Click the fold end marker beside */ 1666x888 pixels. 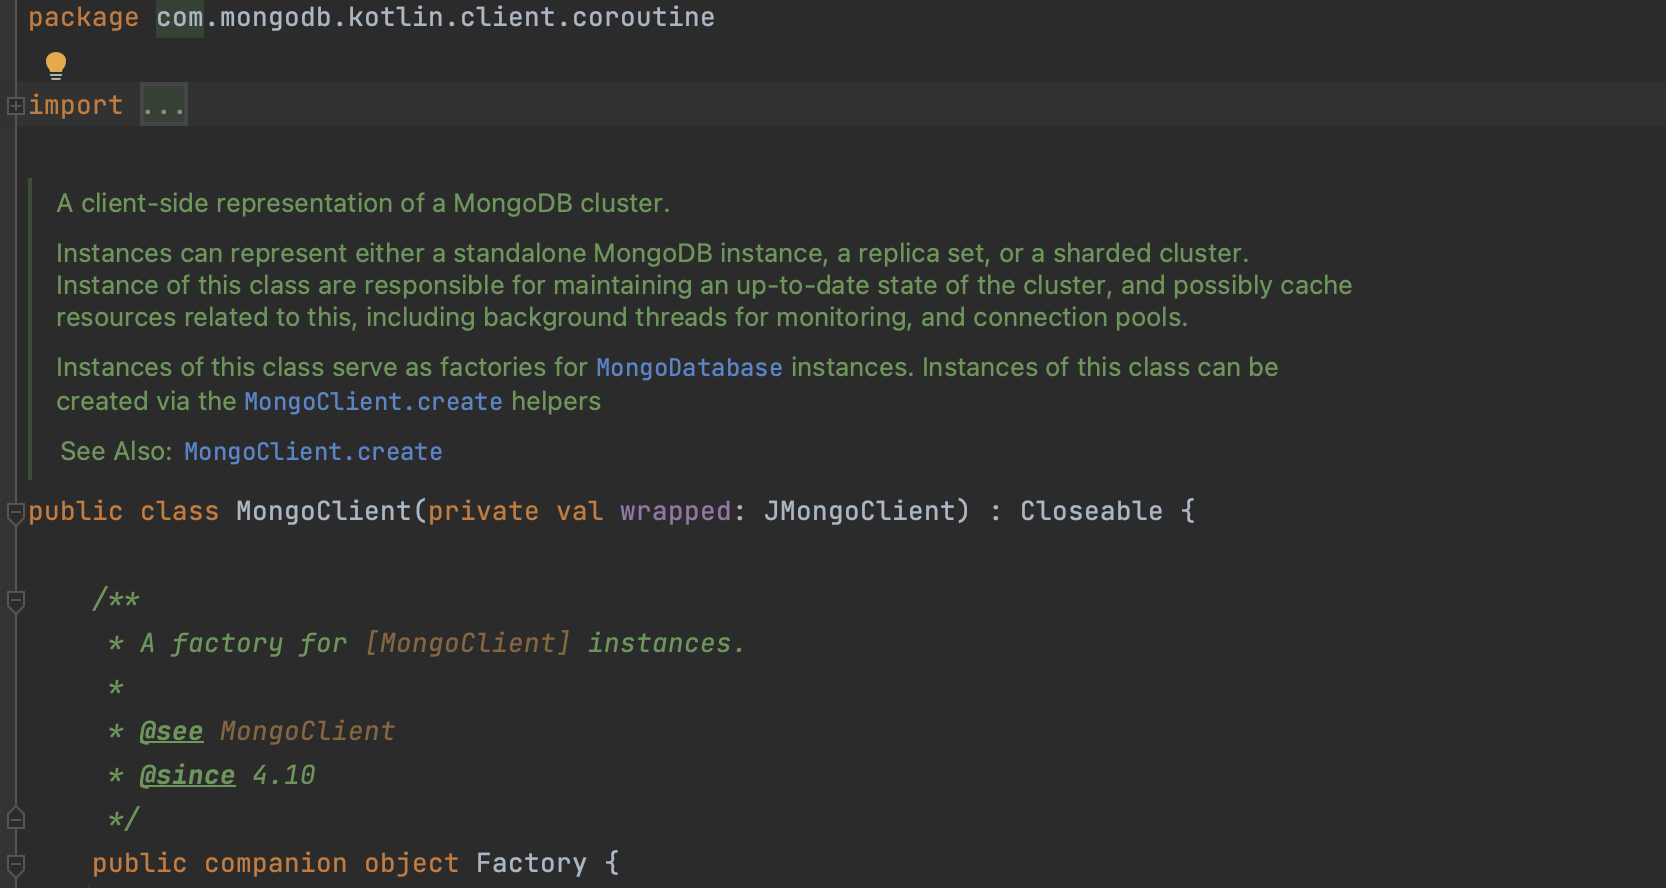tap(16, 818)
